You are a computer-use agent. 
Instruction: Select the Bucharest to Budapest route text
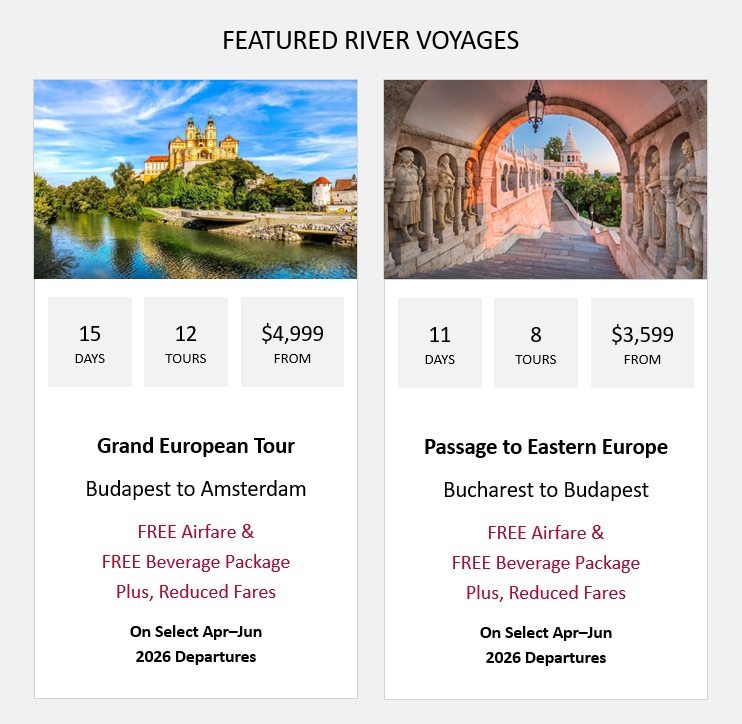(546, 490)
